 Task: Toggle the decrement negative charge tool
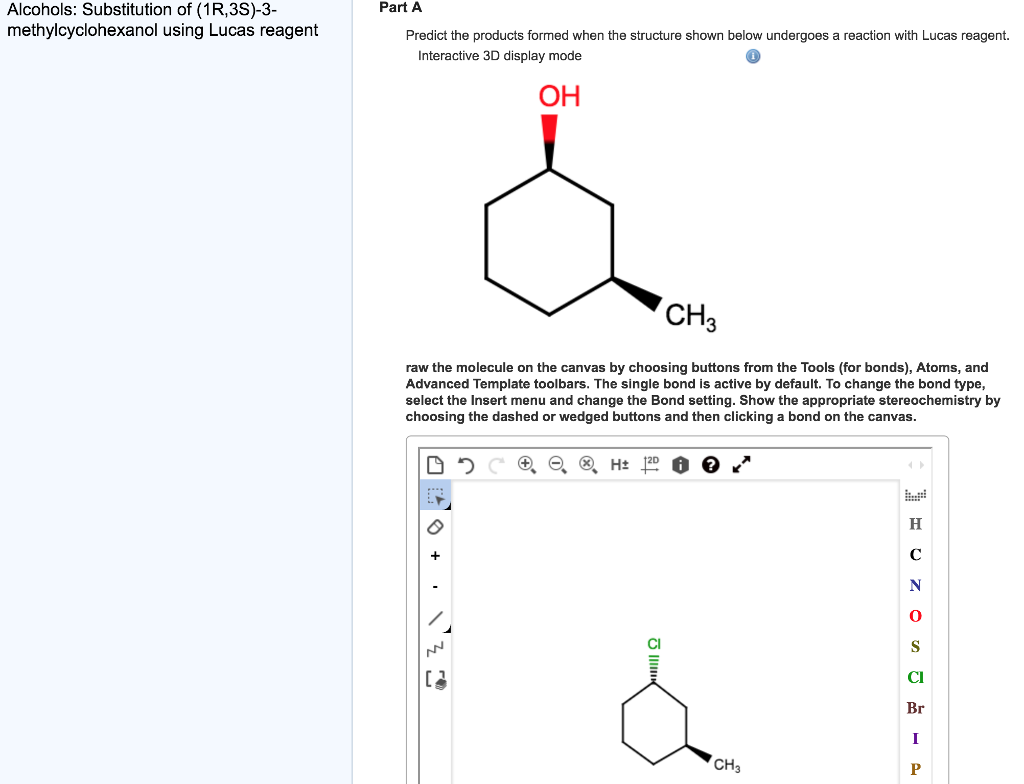pyautogui.click(x=434, y=587)
